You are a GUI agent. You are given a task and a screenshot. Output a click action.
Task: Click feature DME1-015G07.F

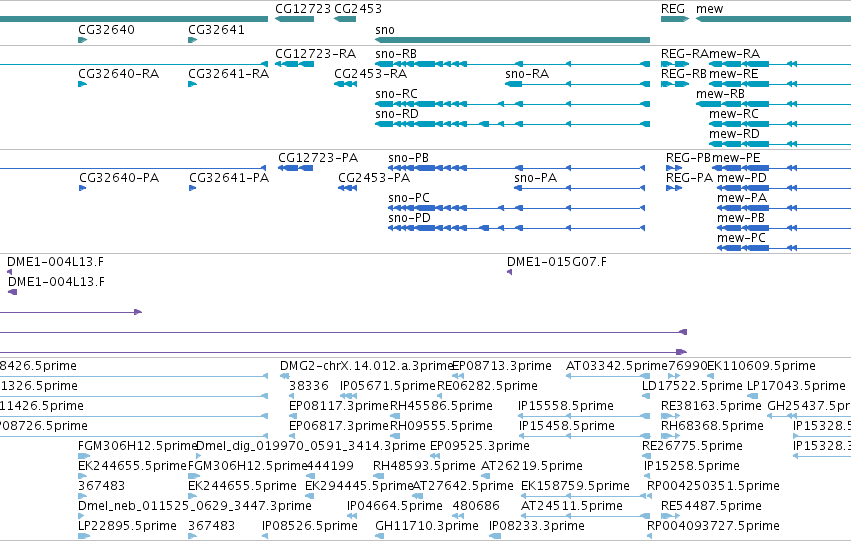556,262
